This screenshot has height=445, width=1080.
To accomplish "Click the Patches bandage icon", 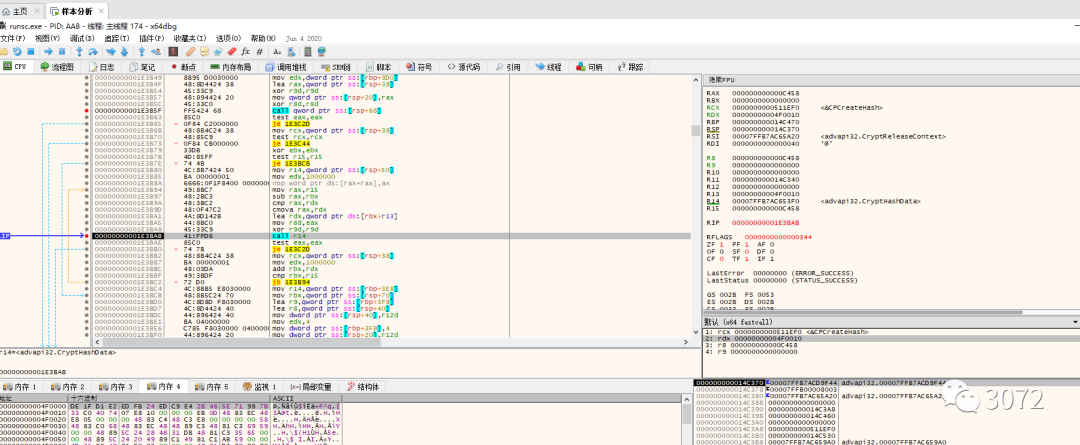I will click(x=190, y=52).
